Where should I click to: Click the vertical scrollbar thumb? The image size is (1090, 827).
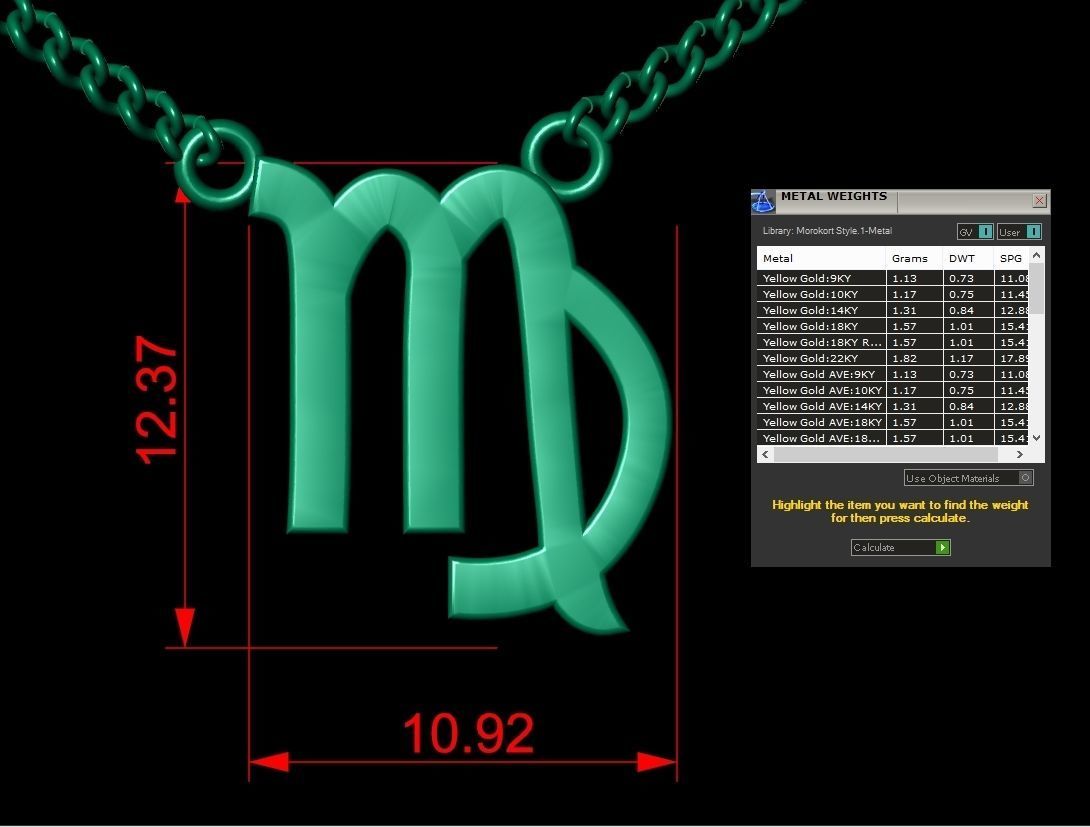1036,288
